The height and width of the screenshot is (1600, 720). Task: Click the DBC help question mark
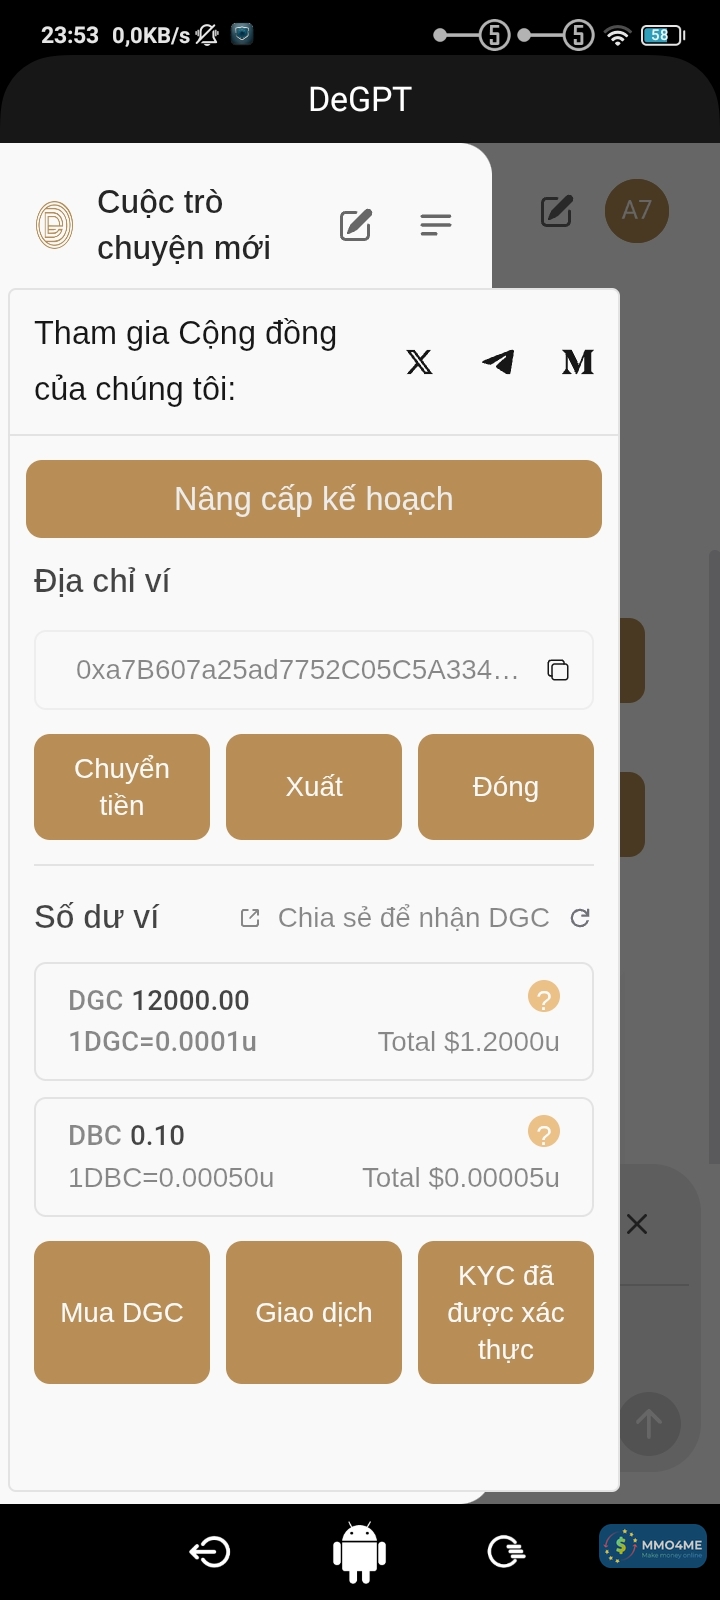[544, 1132]
